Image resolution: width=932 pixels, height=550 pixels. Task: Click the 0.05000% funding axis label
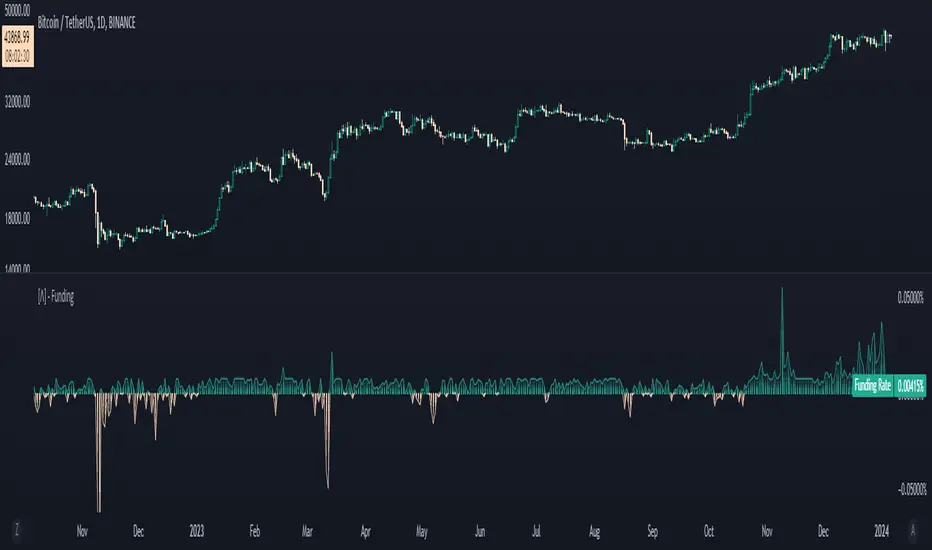tap(911, 297)
